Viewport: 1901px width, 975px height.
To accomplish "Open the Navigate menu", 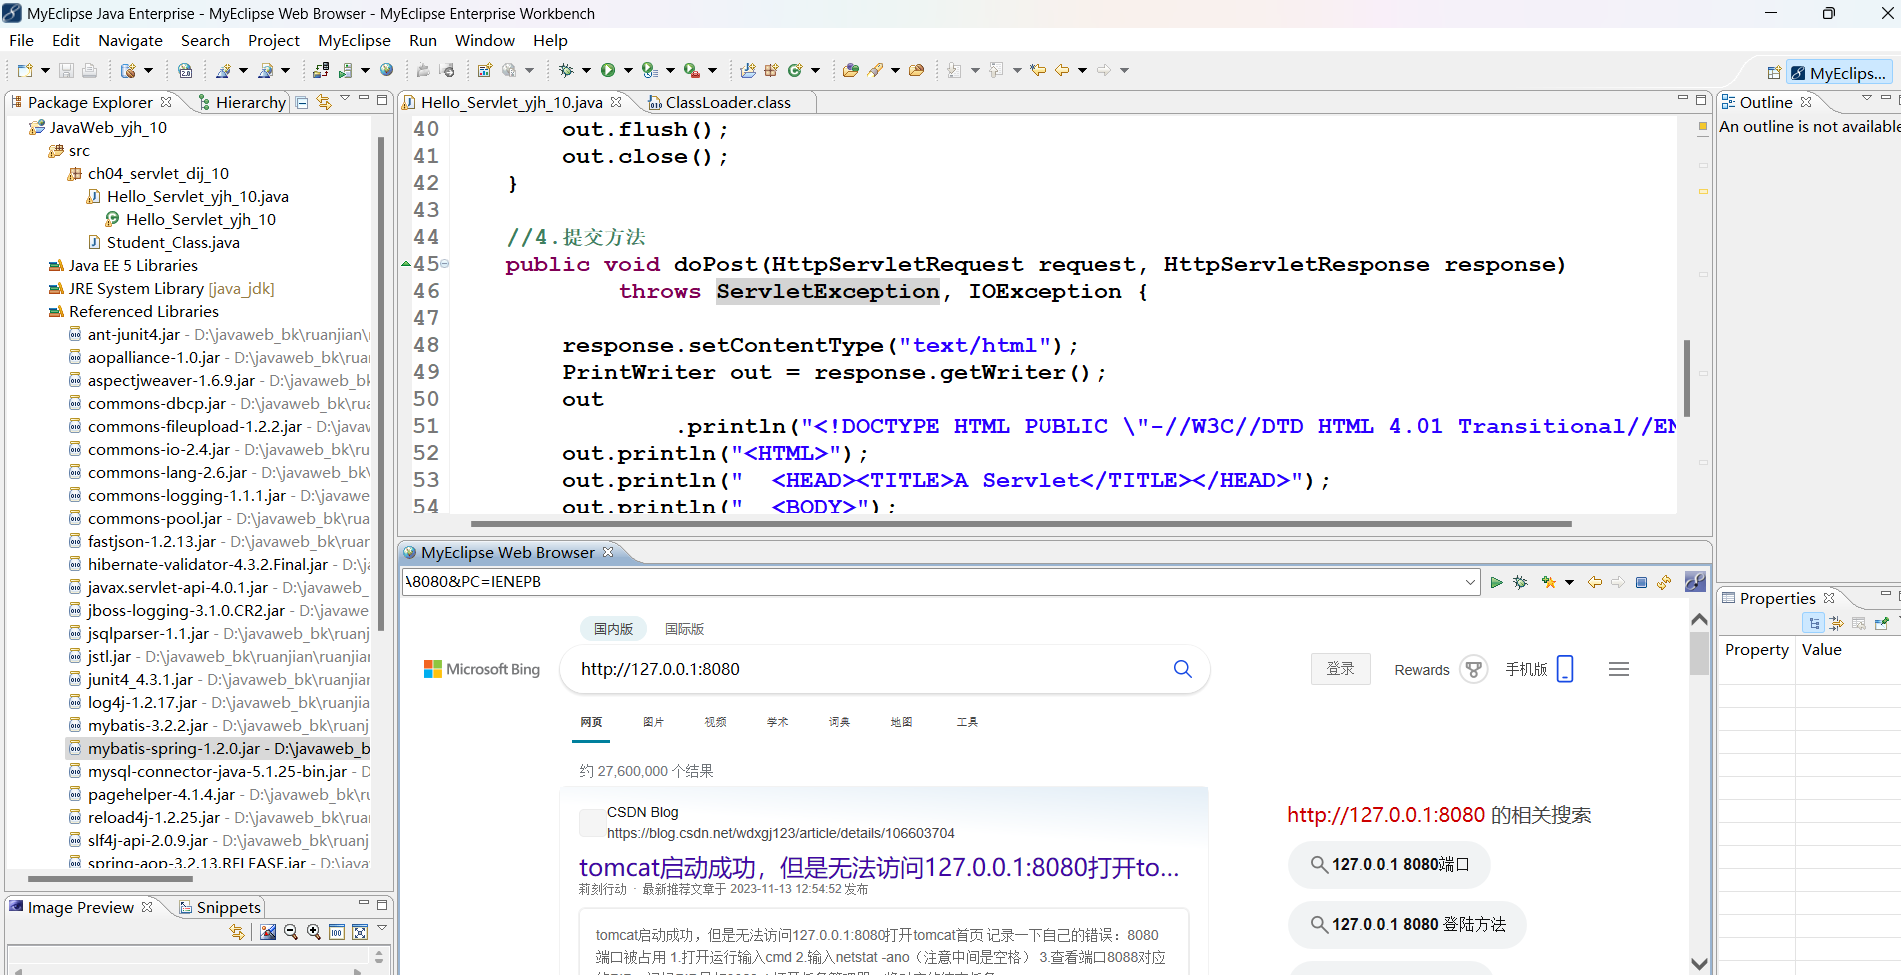I will [130, 40].
